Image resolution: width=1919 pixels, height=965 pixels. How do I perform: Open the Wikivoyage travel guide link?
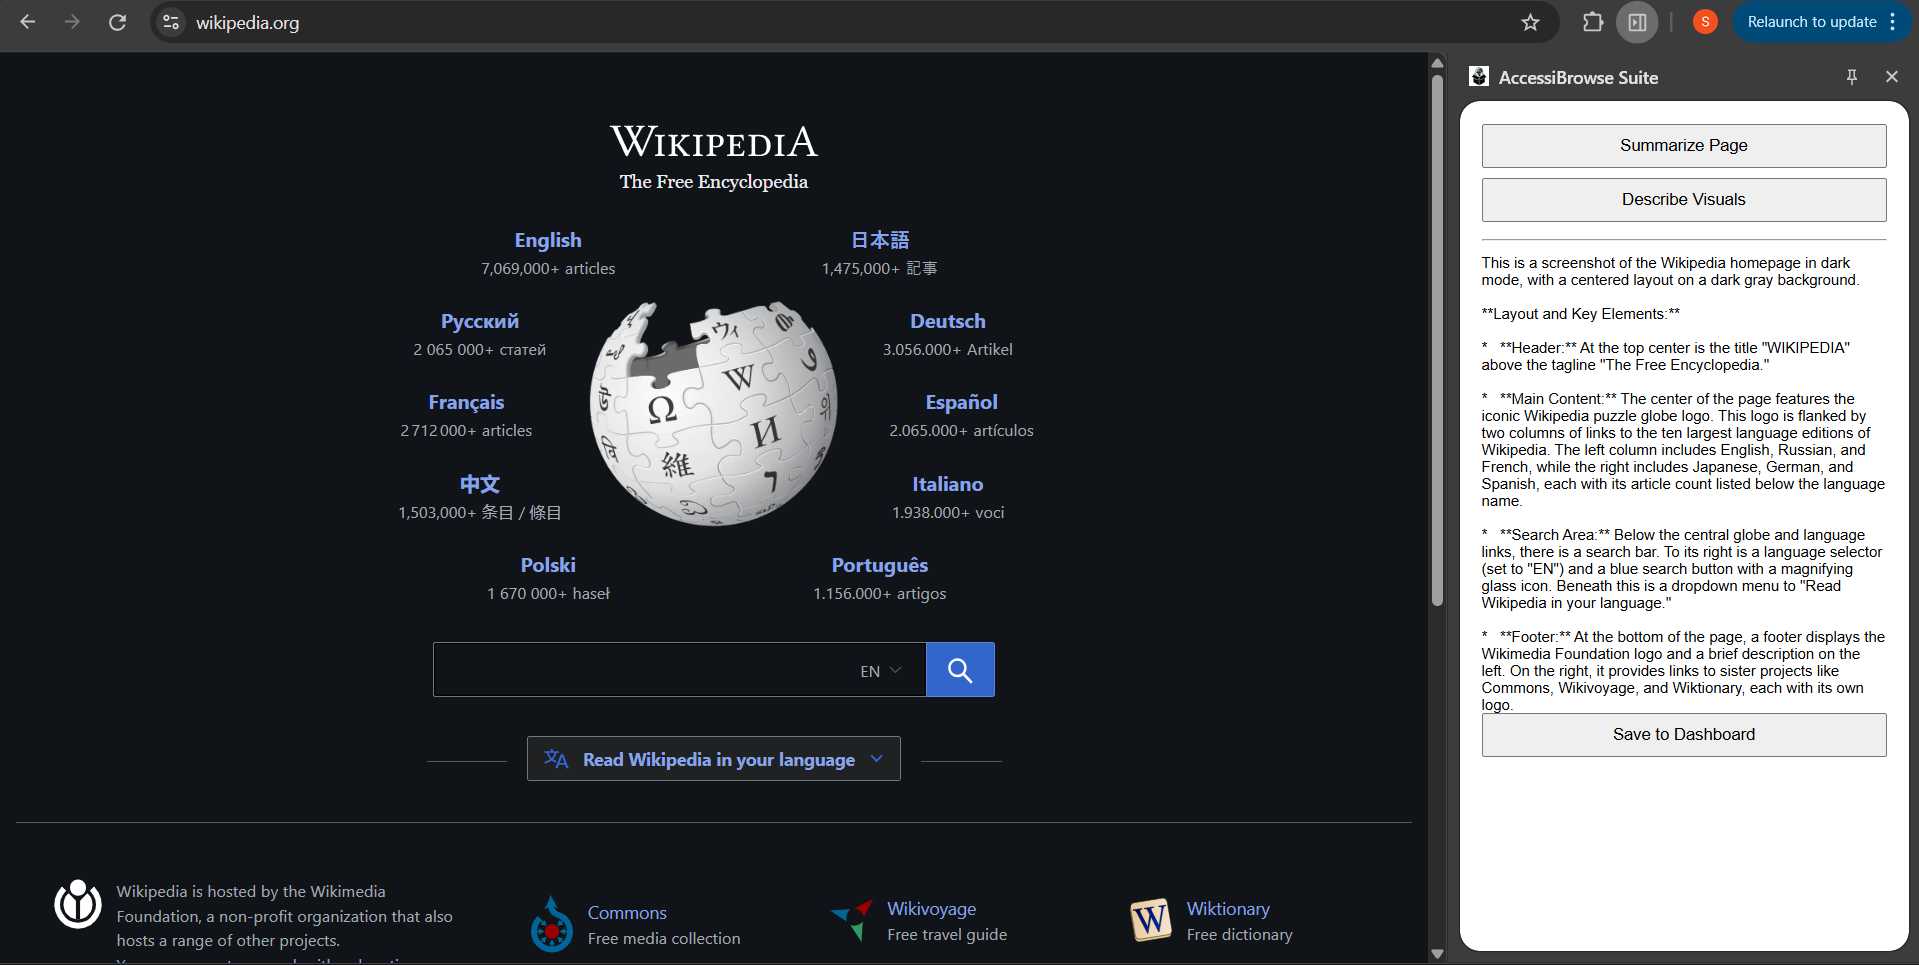[932, 909]
